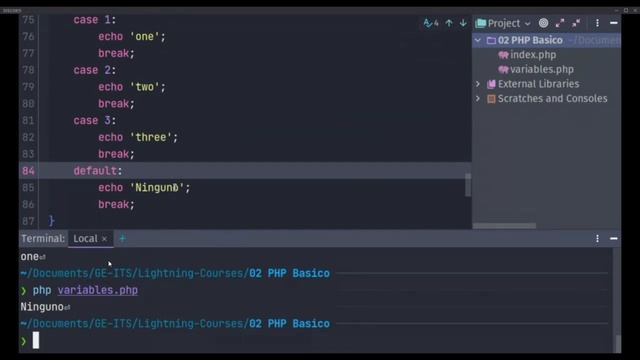Click the 'one' output in the terminal
Image resolution: width=640 pixels, height=360 pixels.
29,257
